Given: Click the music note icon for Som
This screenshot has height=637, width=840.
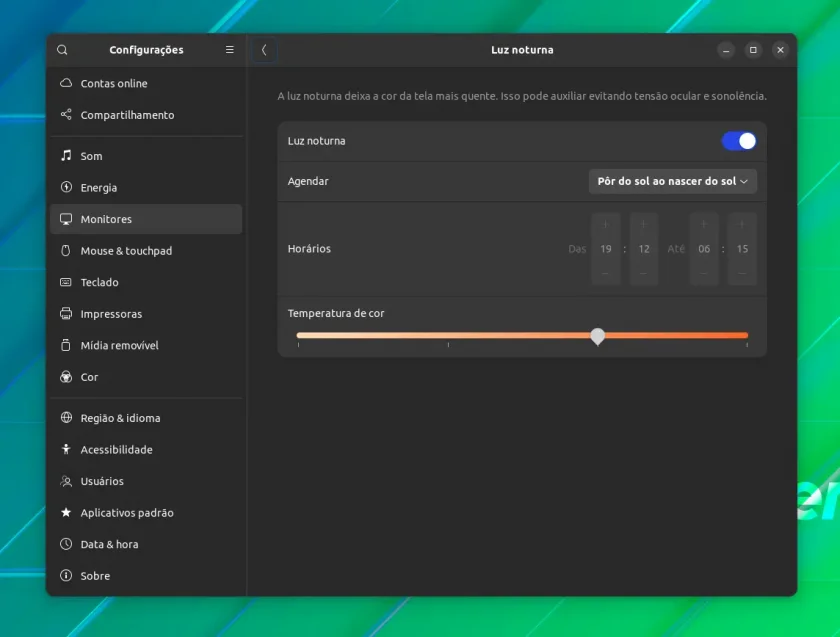Looking at the screenshot, I should [66, 156].
